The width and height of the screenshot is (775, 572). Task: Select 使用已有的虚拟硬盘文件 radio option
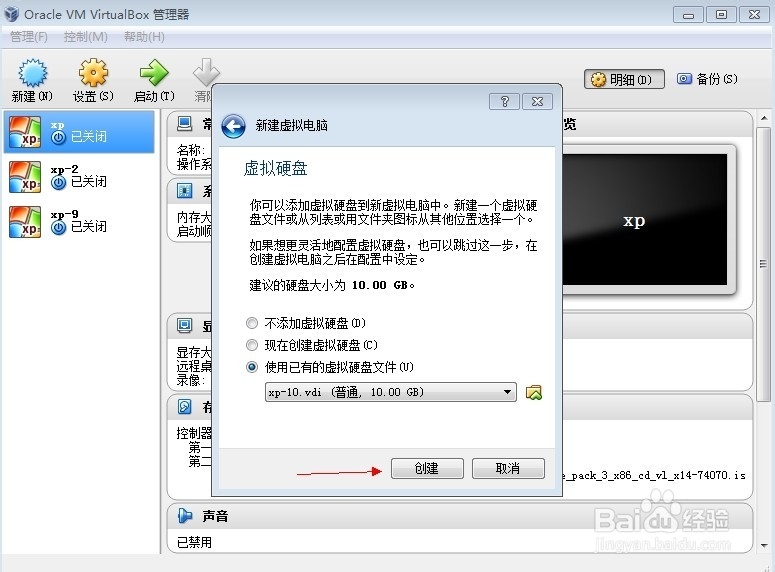click(x=252, y=367)
